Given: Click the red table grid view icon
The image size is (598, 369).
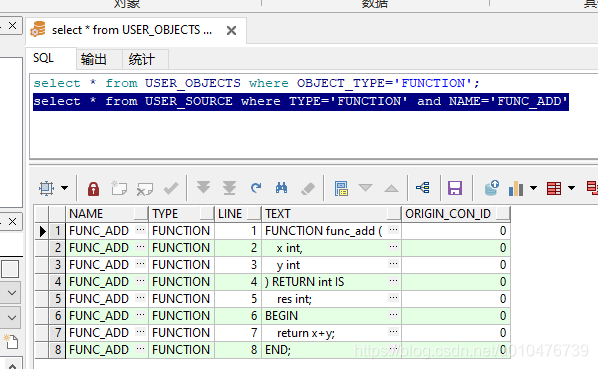Looking at the screenshot, I should (554, 188).
